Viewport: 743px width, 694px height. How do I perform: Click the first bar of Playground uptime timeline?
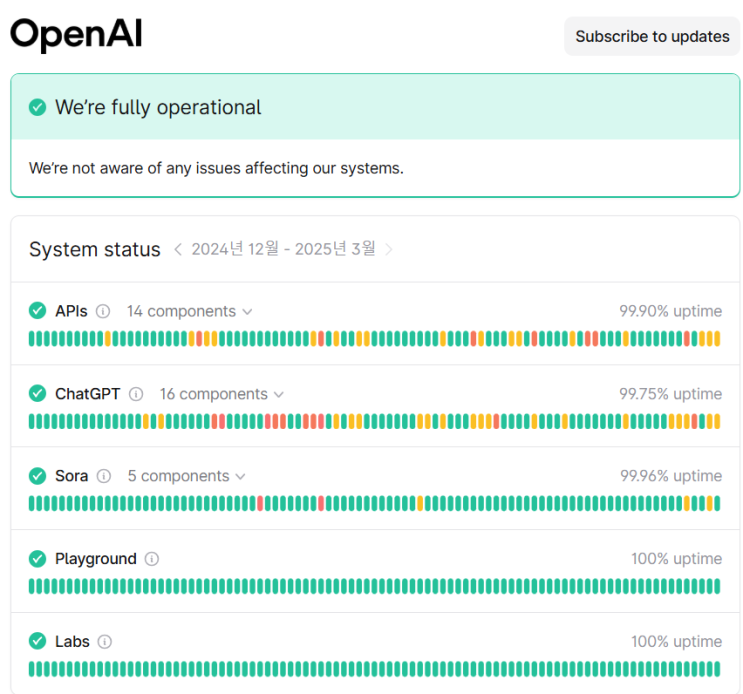click(32, 586)
